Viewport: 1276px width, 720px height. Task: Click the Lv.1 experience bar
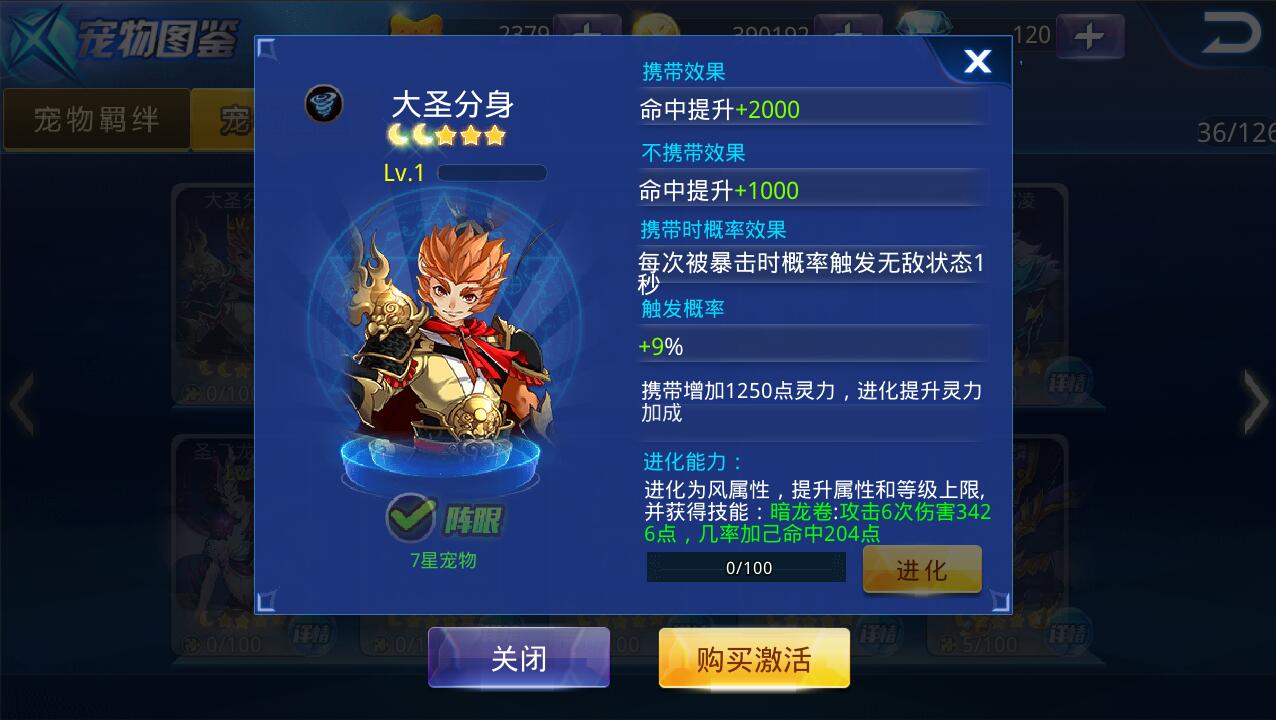[492, 173]
